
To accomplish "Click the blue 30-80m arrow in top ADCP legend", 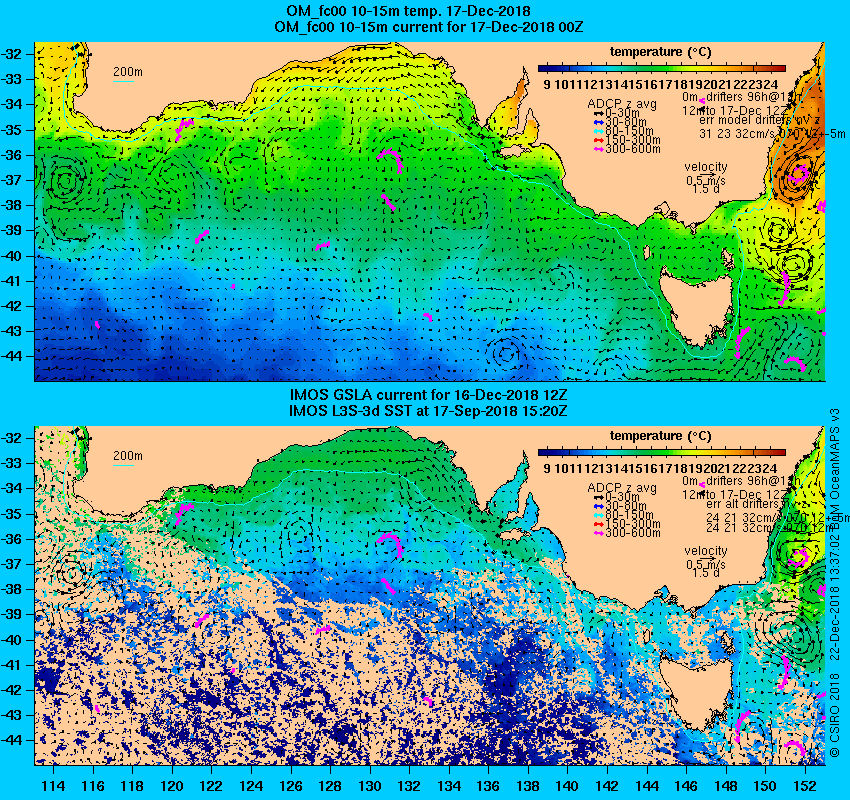I will point(598,122).
